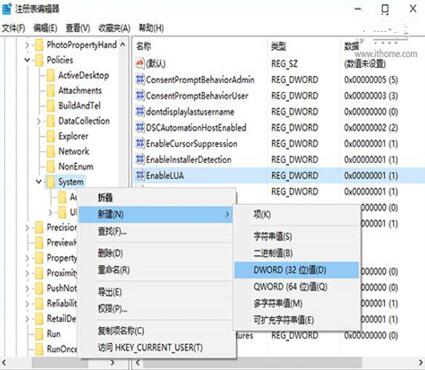Viewport: 425px width, 370px height.
Task: Select 二进制值(B) in the submenu
Action: (297, 253)
